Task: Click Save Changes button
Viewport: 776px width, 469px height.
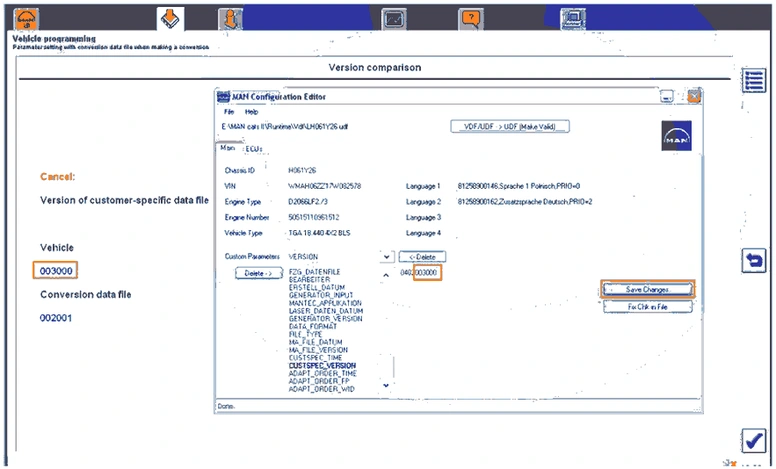Action: point(648,289)
